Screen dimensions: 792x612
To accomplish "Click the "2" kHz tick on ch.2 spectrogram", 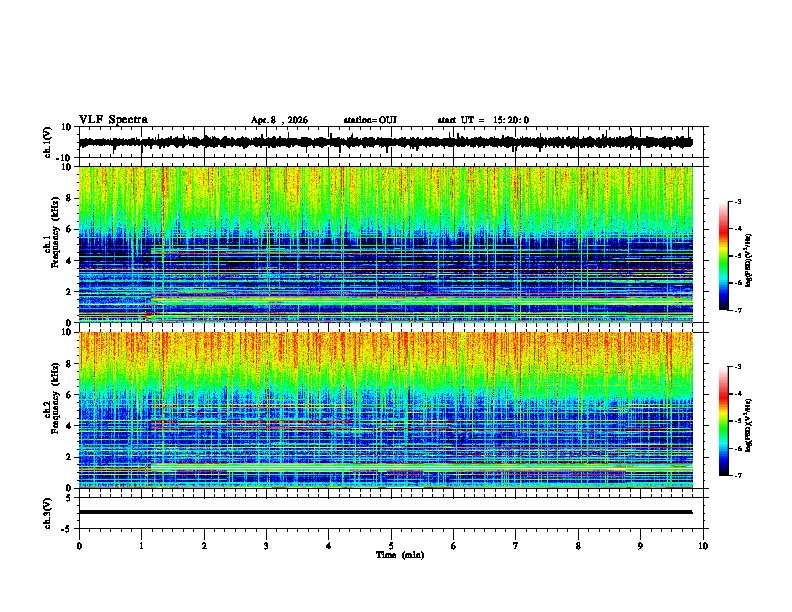I will coord(69,457).
